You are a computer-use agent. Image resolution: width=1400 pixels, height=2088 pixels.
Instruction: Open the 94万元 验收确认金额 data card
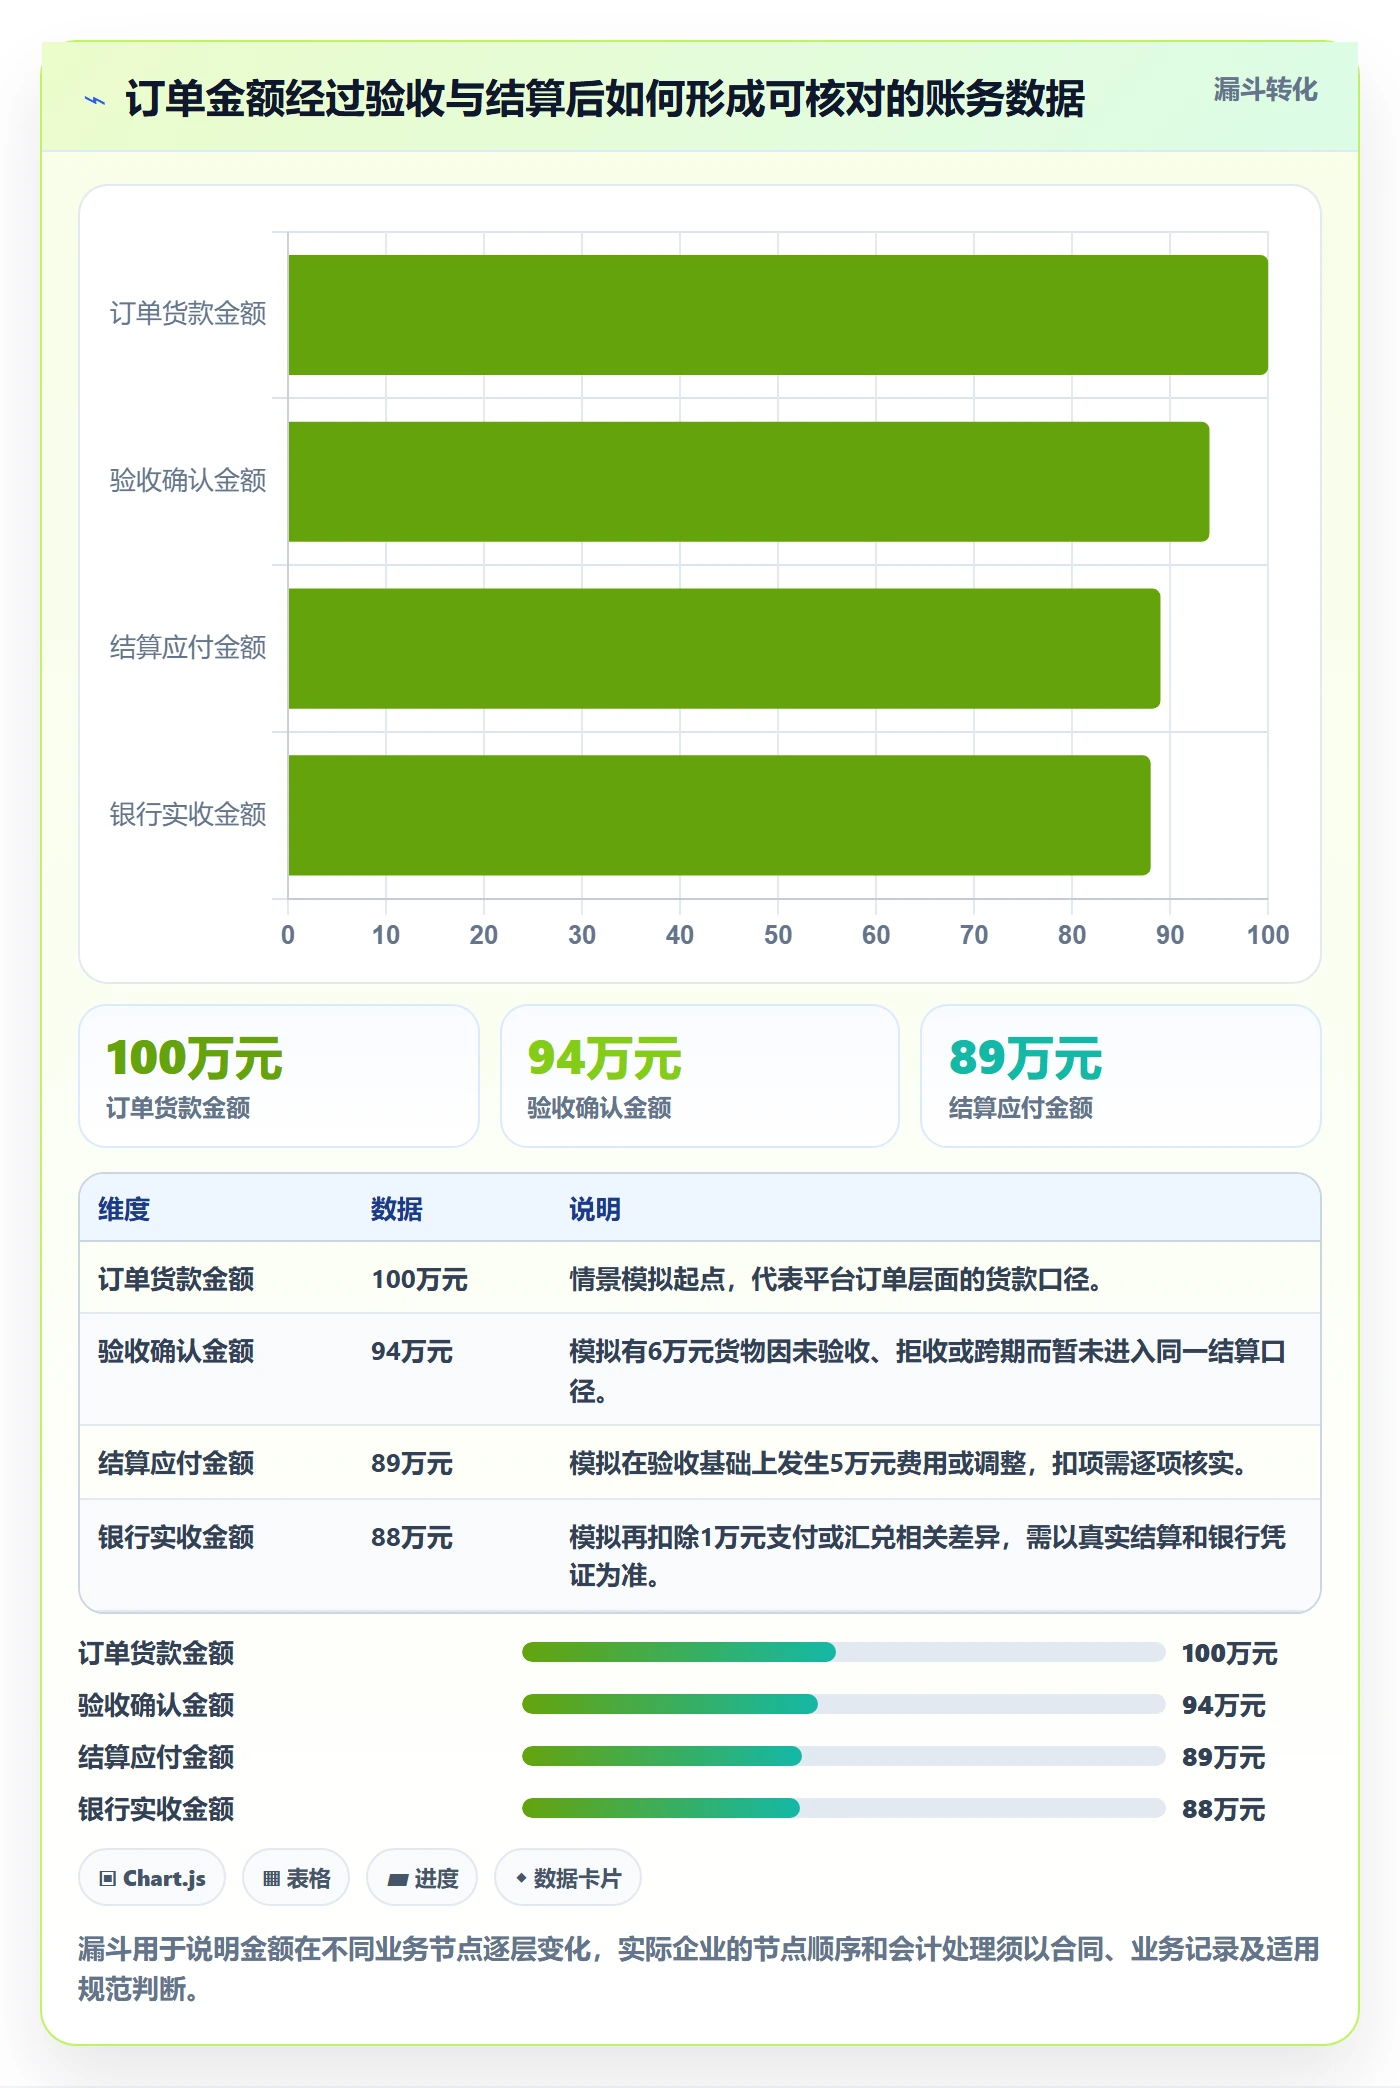(x=700, y=1076)
